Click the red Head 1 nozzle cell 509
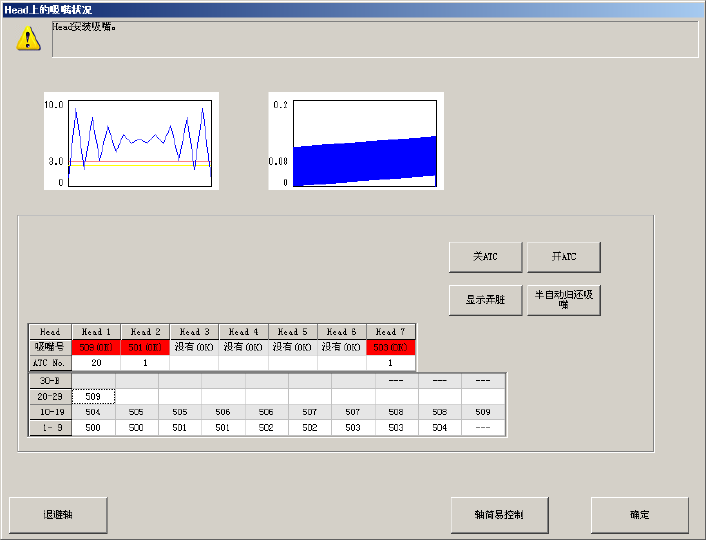The image size is (706, 540). pos(96,347)
